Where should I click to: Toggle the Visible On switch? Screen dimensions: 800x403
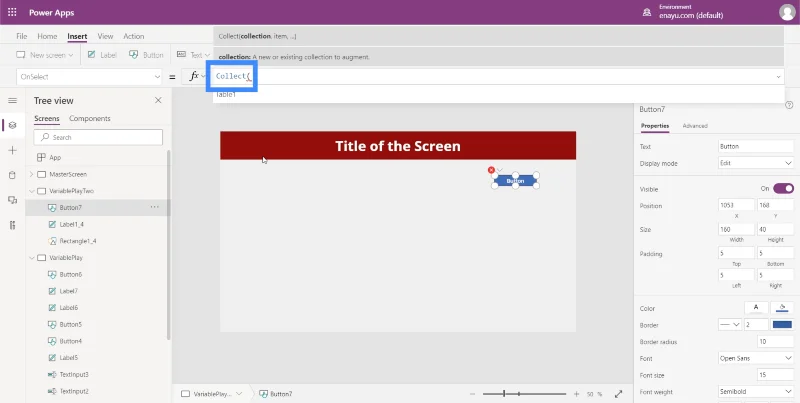click(783, 189)
